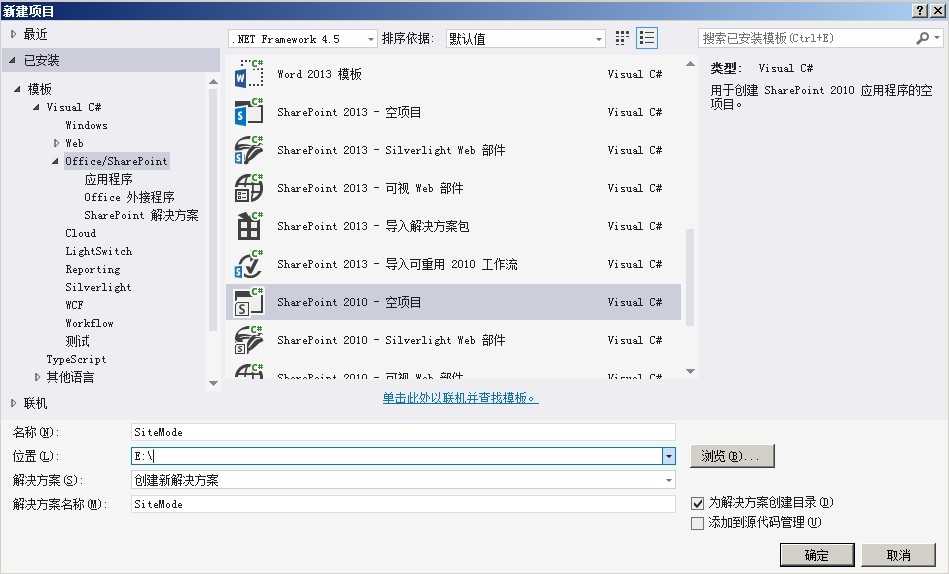This screenshot has height=574, width=949.
Task: Click the 搜索已安装模板 search box
Action: coord(808,38)
